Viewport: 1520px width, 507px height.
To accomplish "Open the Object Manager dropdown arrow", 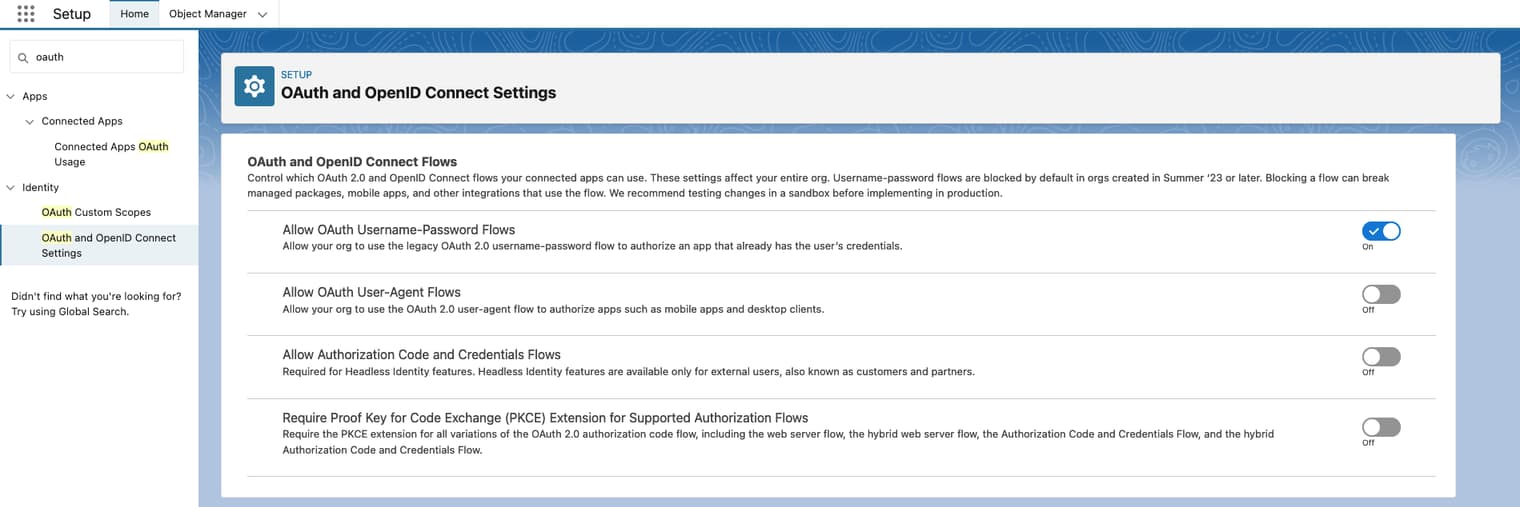I will coord(262,14).
